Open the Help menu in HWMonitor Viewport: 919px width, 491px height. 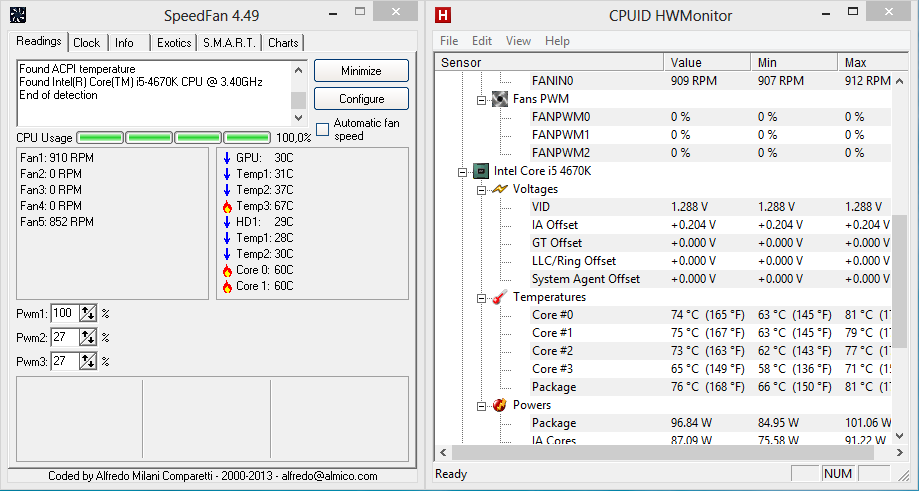557,41
